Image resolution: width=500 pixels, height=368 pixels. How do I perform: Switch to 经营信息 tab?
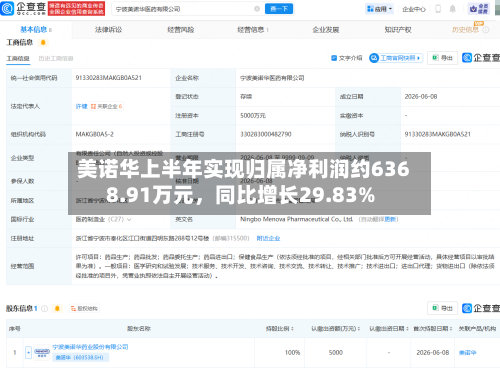pos(253,30)
